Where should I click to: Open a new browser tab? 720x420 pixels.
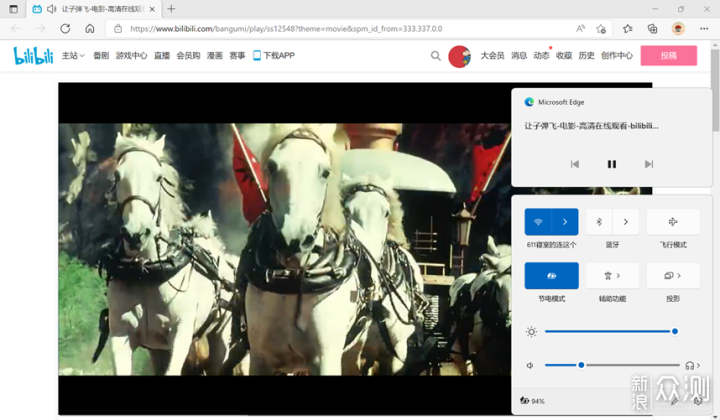(171, 9)
